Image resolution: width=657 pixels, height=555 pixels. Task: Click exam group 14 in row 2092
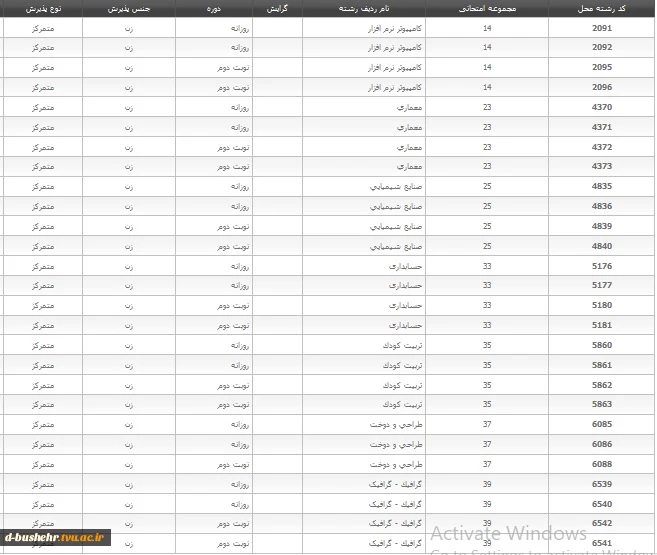coord(487,47)
